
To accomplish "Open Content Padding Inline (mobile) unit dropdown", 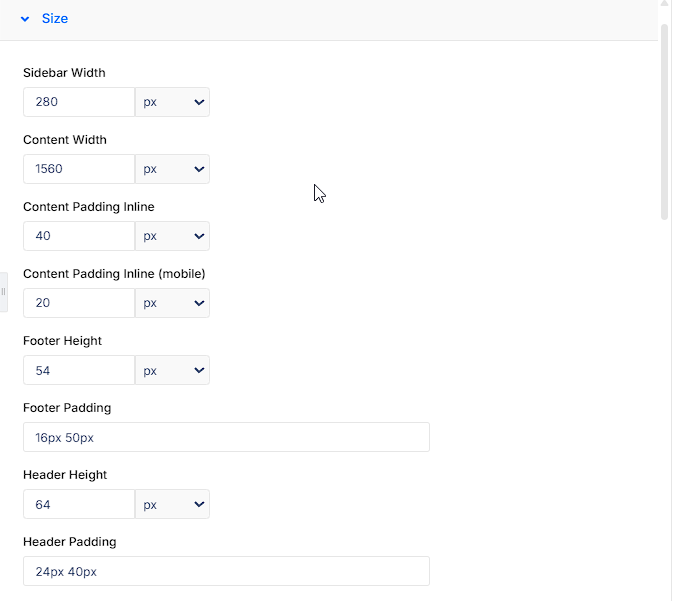I will 172,303.
